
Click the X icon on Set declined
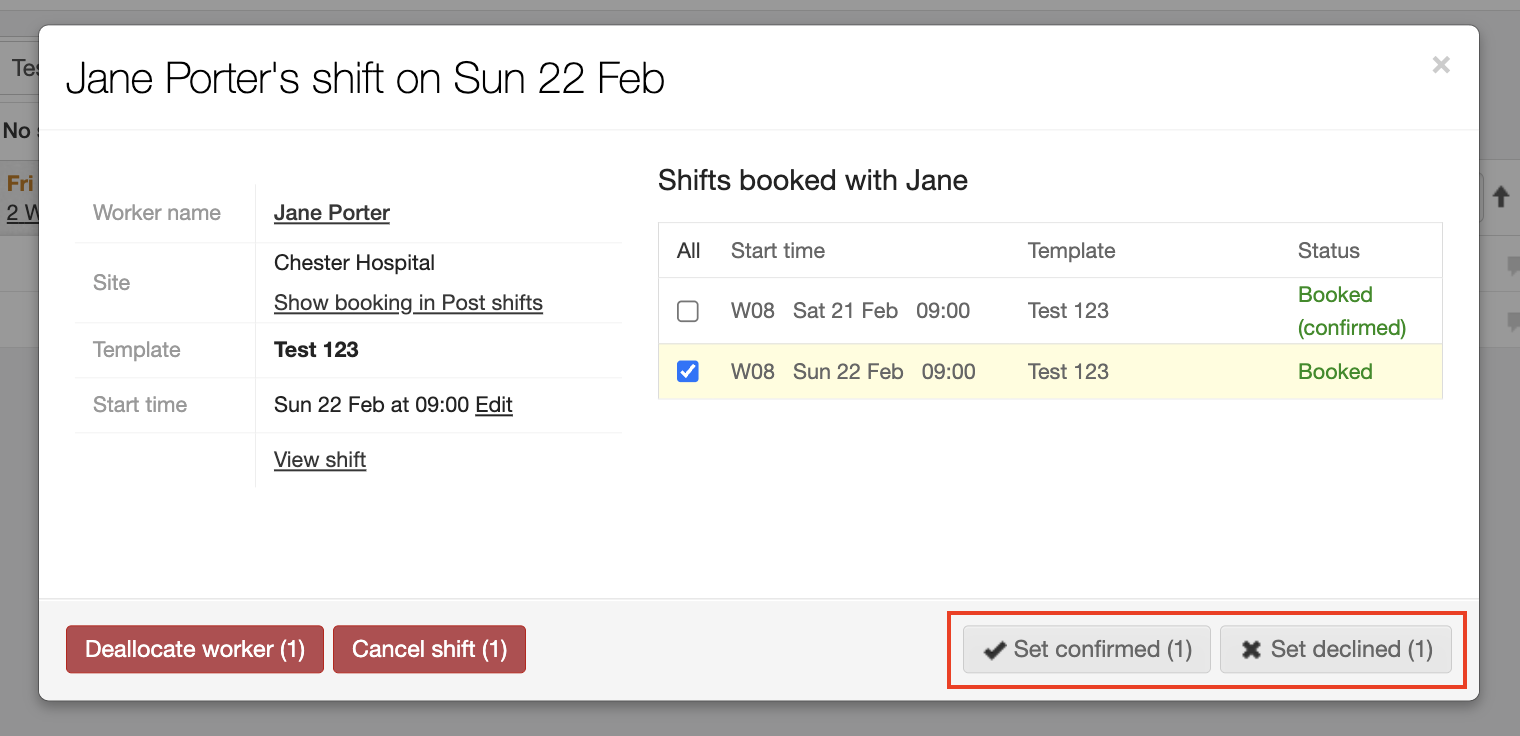[x=1249, y=649]
